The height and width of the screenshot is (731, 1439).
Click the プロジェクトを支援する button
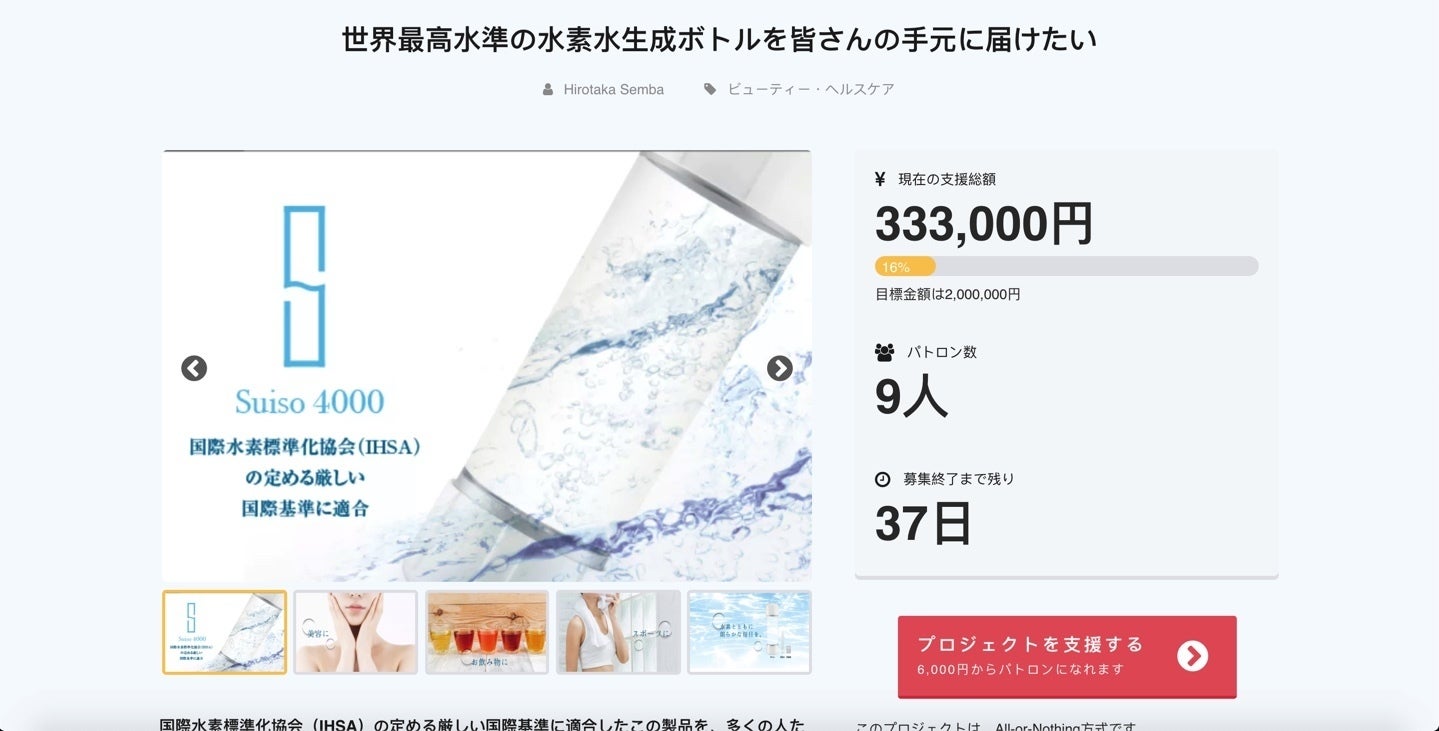[1067, 656]
